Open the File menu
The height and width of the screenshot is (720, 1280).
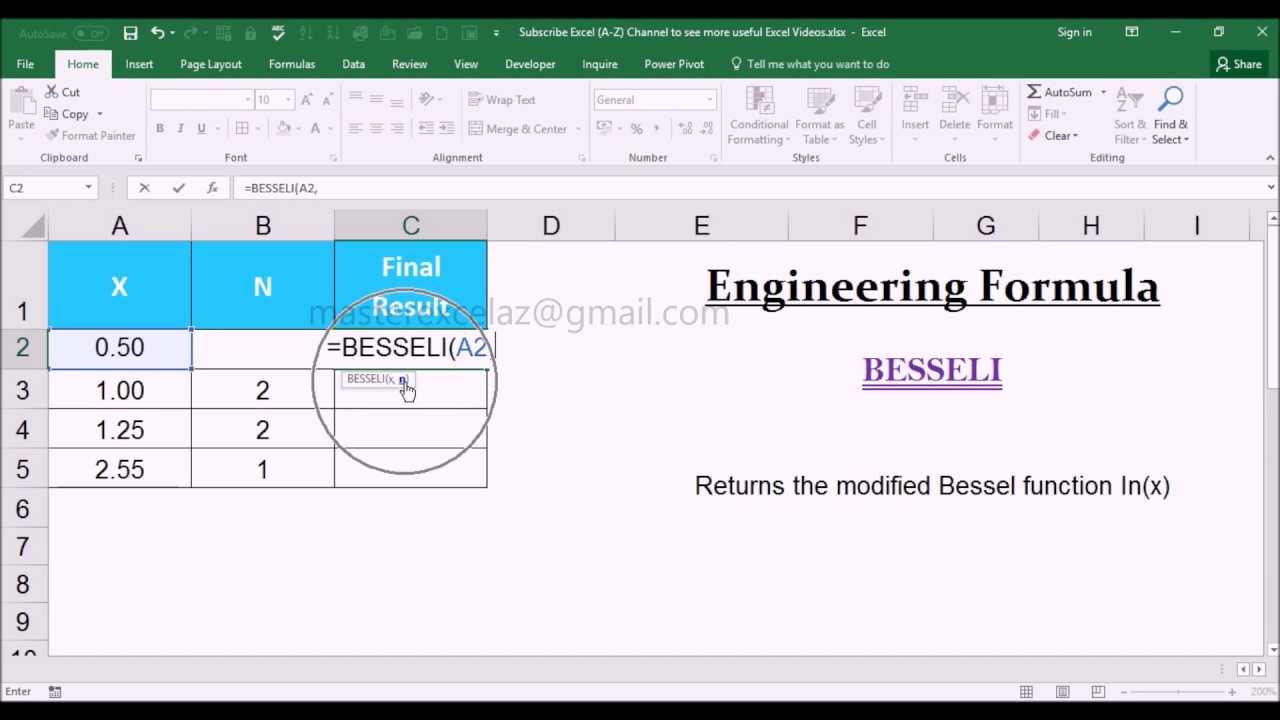pos(25,64)
